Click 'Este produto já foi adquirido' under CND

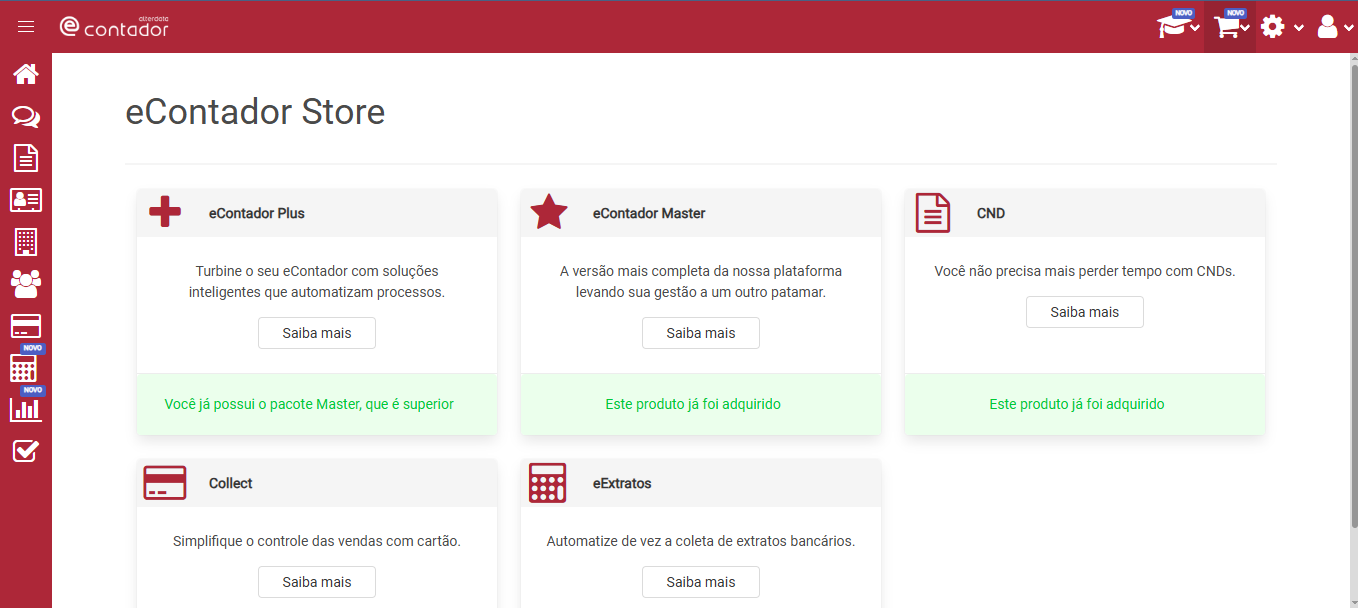coord(1077,404)
